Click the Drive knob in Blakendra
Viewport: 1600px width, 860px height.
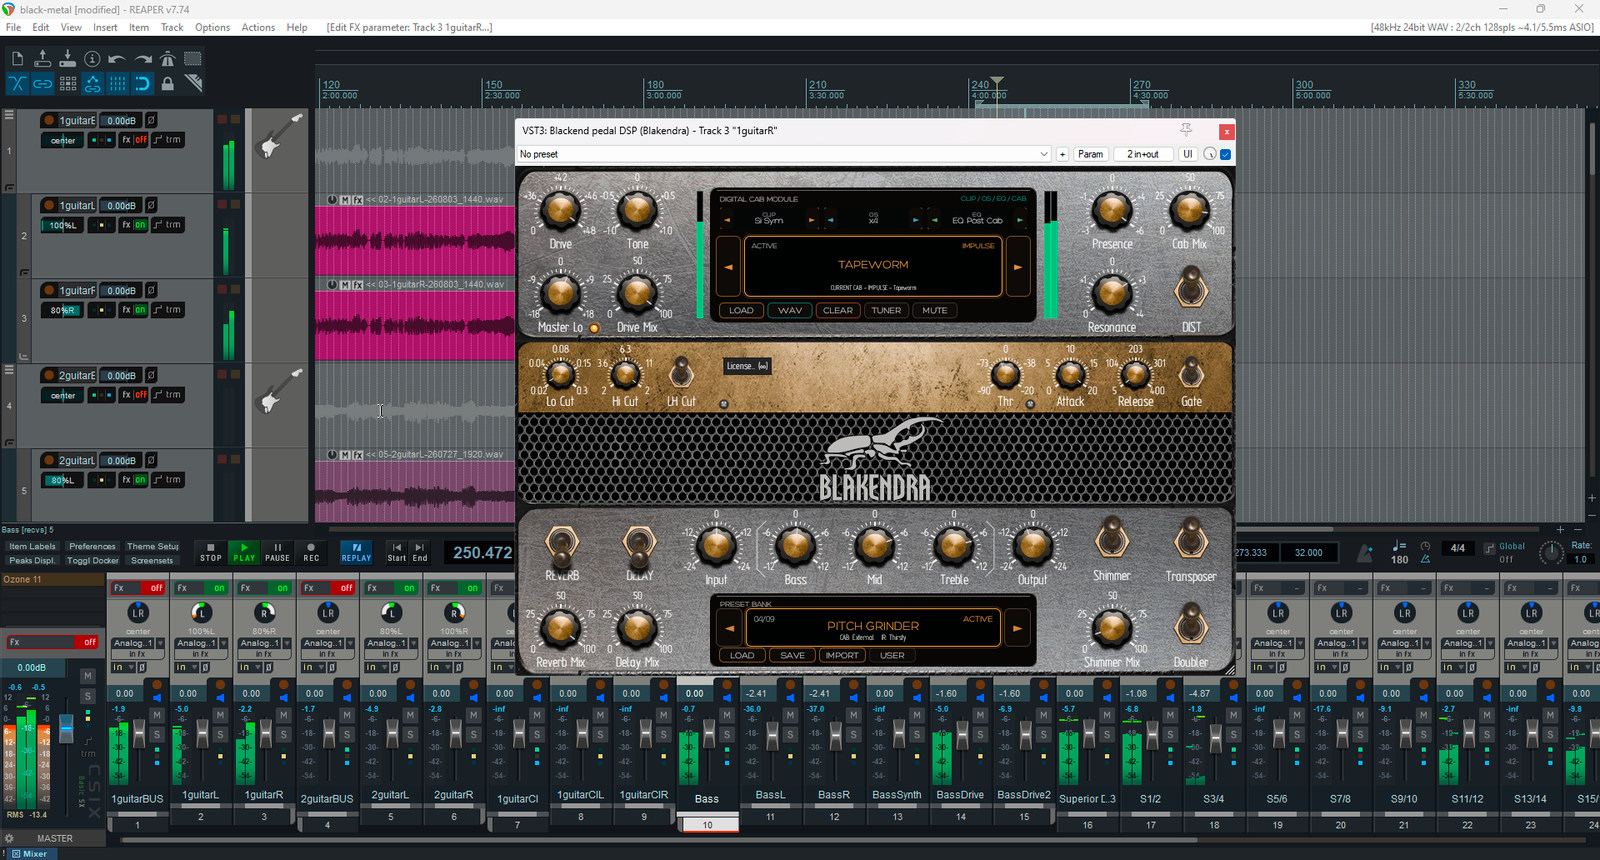pos(560,210)
